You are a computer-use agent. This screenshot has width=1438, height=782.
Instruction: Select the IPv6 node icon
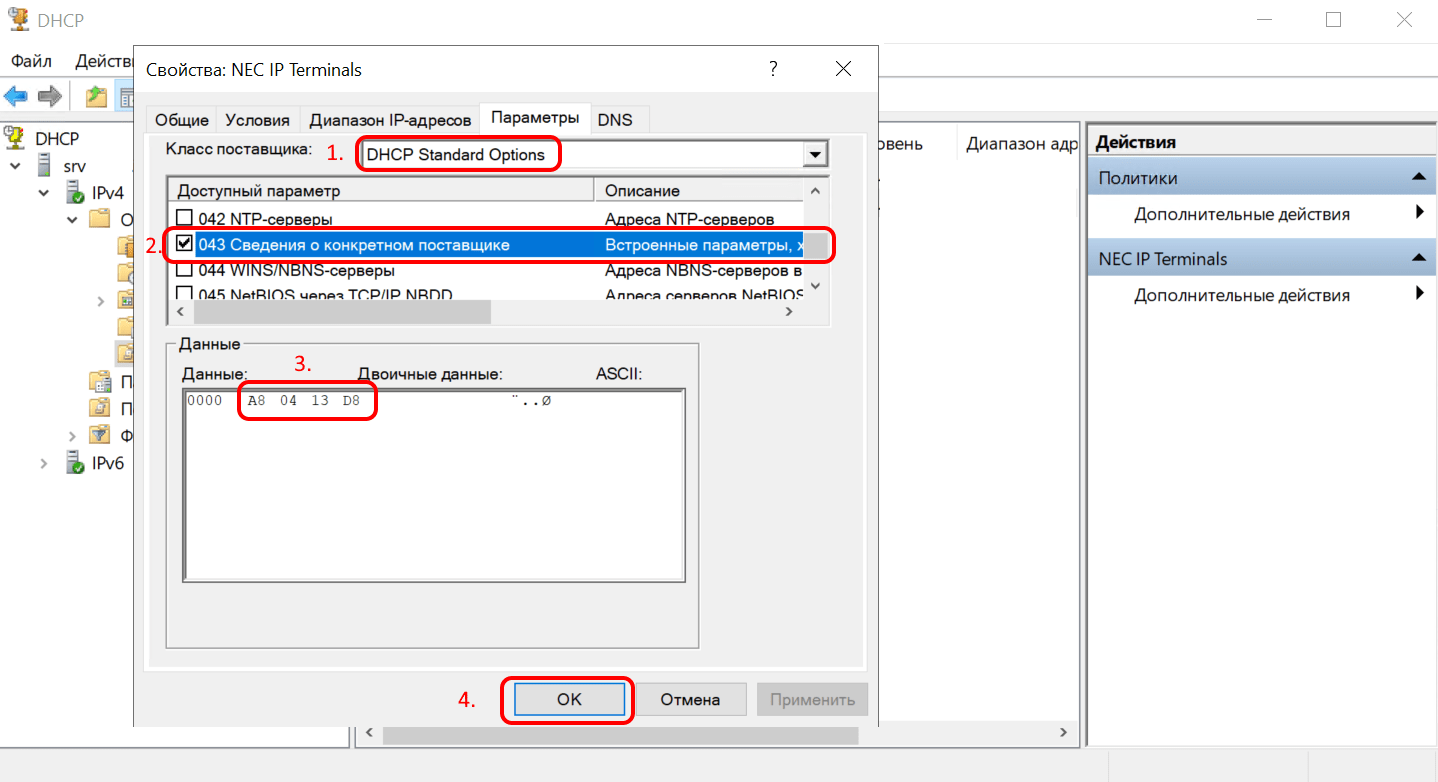(74, 463)
